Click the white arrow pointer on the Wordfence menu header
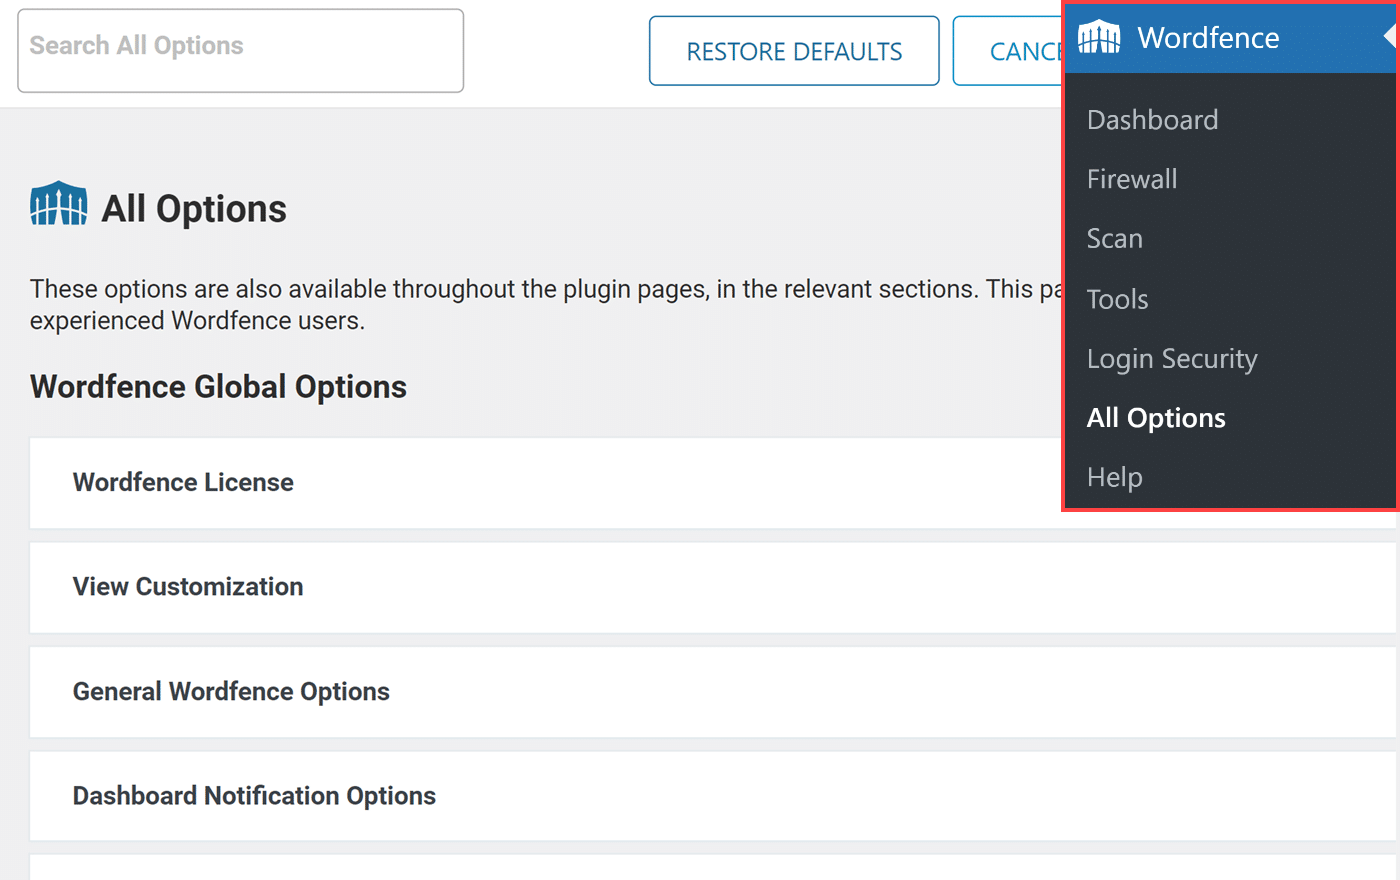The height and width of the screenshot is (880, 1400). point(1389,37)
